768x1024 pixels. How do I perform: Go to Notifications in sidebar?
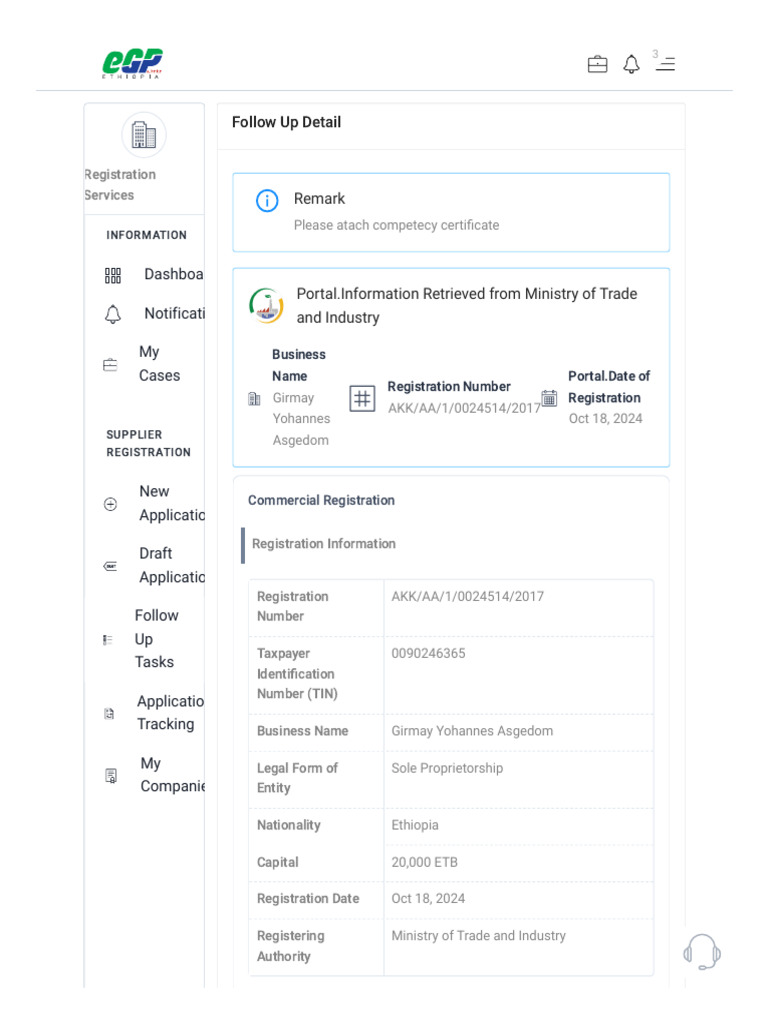173,313
